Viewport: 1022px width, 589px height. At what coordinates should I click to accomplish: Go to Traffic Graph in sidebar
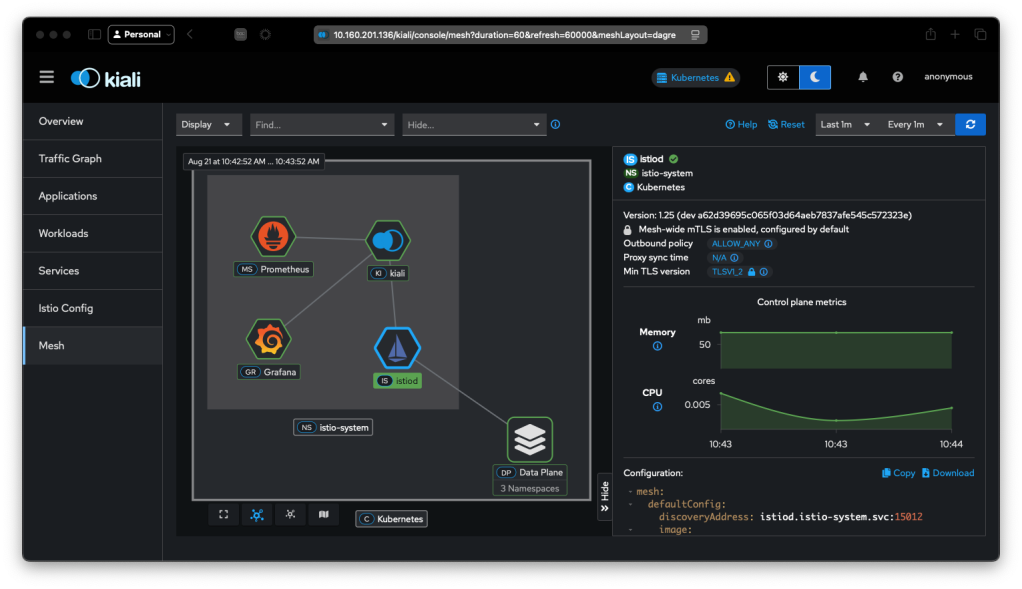pyautogui.click(x=70, y=158)
